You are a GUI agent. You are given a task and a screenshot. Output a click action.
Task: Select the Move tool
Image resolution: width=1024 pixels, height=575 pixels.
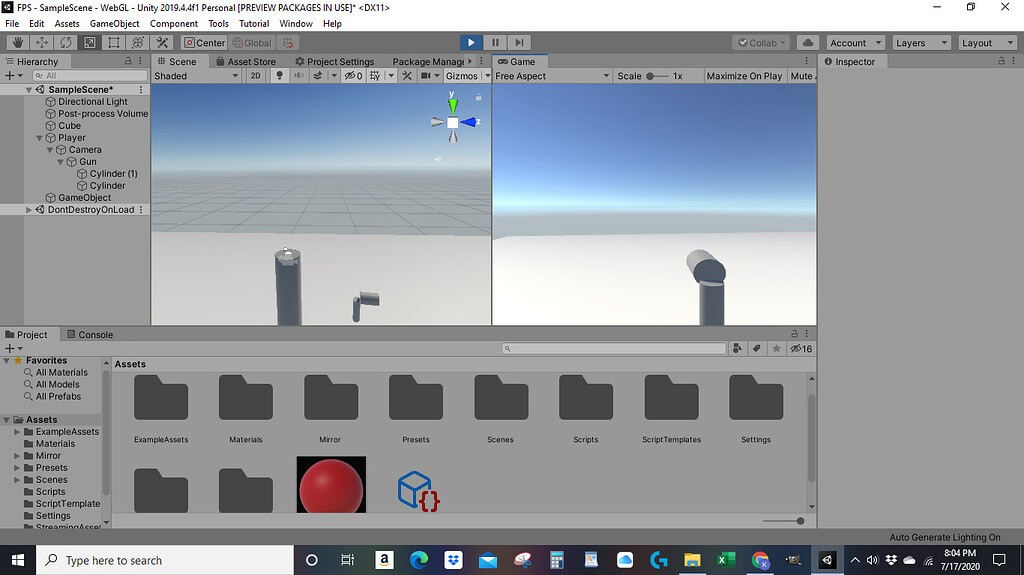pyautogui.click(x=42, y=43)
